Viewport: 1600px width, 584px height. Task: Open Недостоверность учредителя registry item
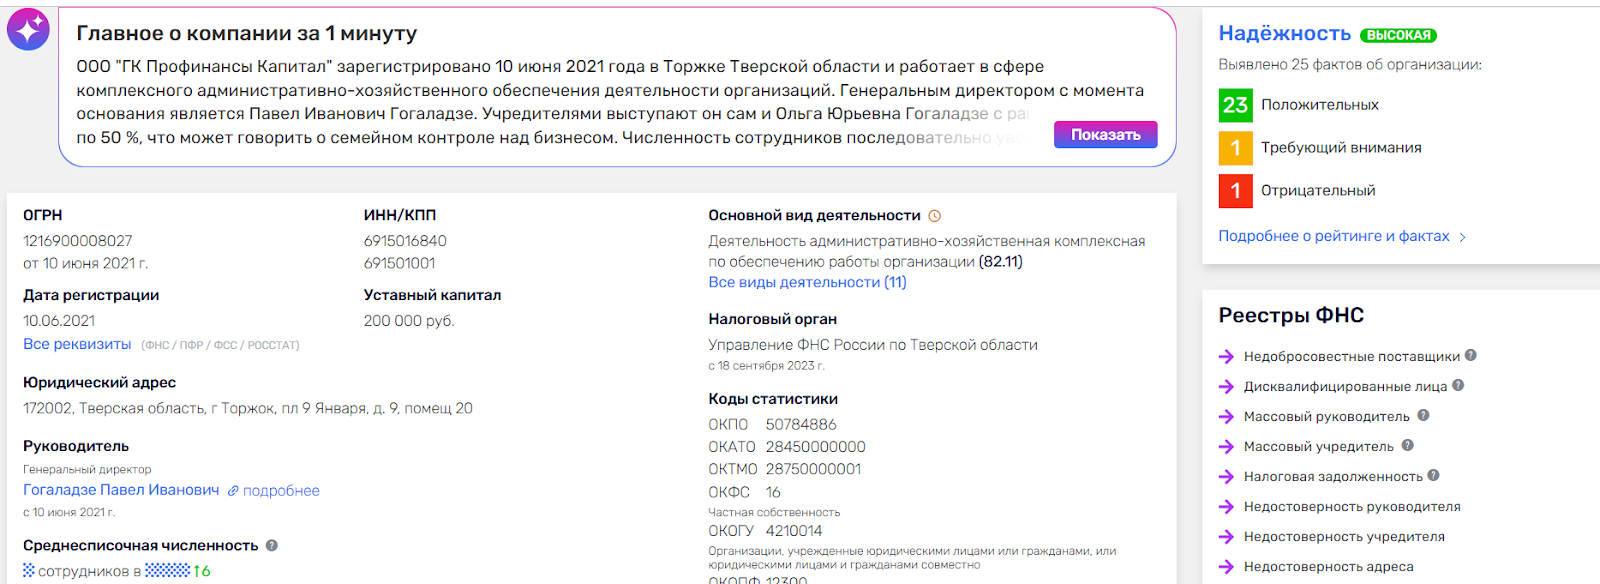click(x=1343, y=537)
